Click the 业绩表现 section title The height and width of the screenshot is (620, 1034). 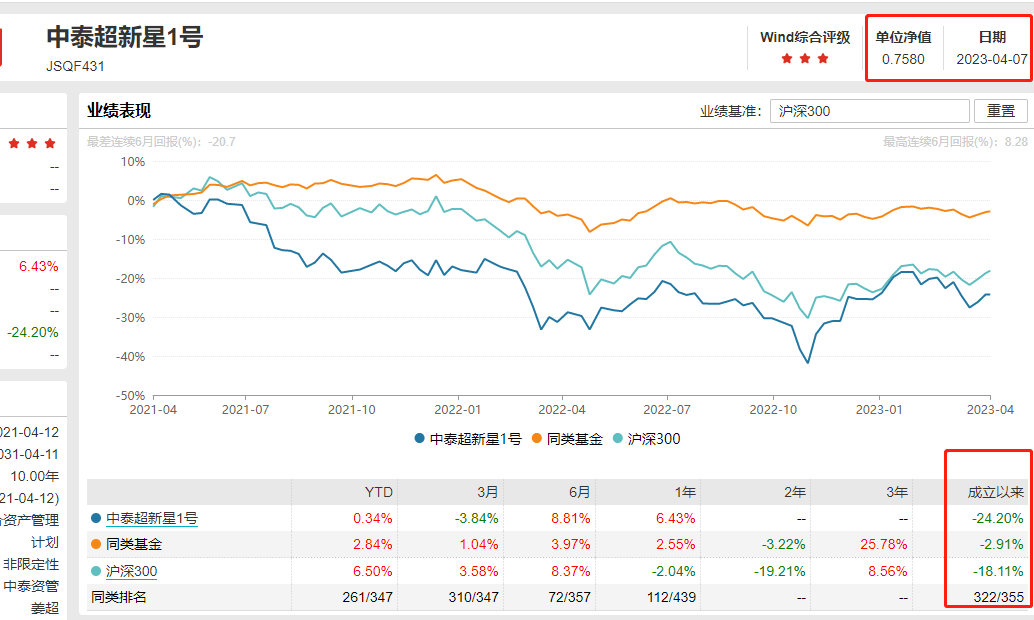[x=118, y=111]
